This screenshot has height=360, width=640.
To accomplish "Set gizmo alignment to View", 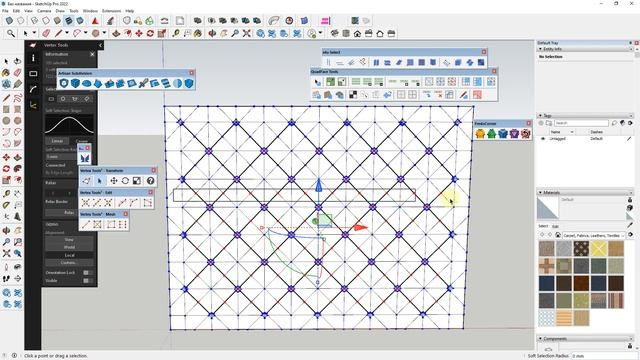I will pos(69,240).
